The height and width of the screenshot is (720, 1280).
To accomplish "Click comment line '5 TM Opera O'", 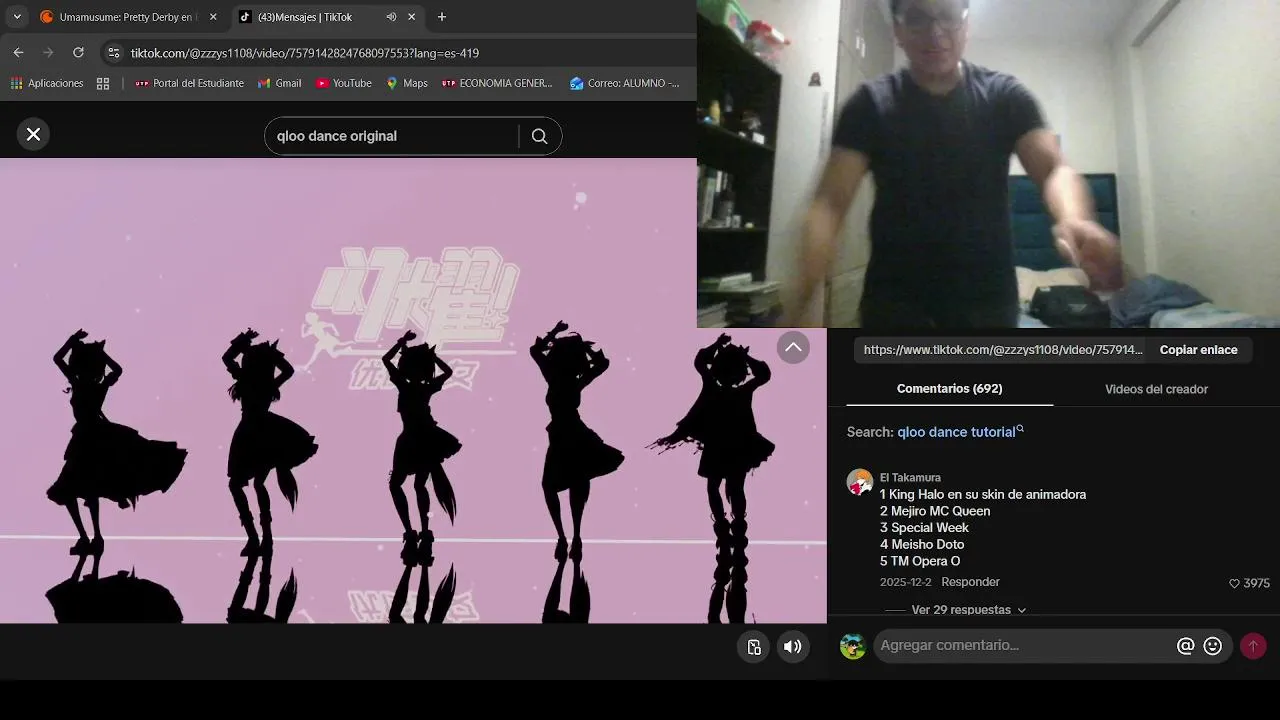I will click(x=920, y=561).
